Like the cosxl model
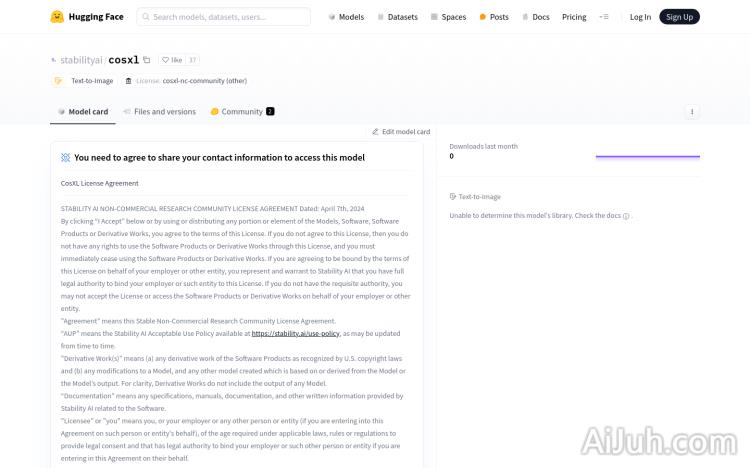This screenshot has height=468, width=750. [172, 60]
